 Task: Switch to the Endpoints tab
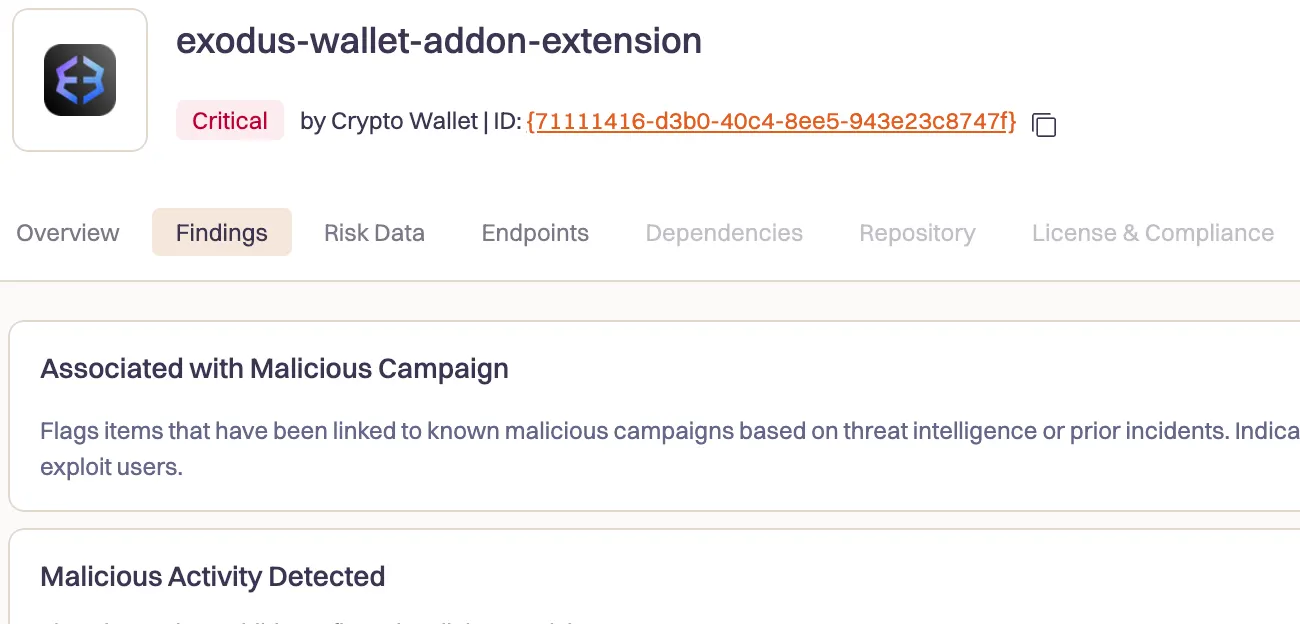tap(535, 232)
